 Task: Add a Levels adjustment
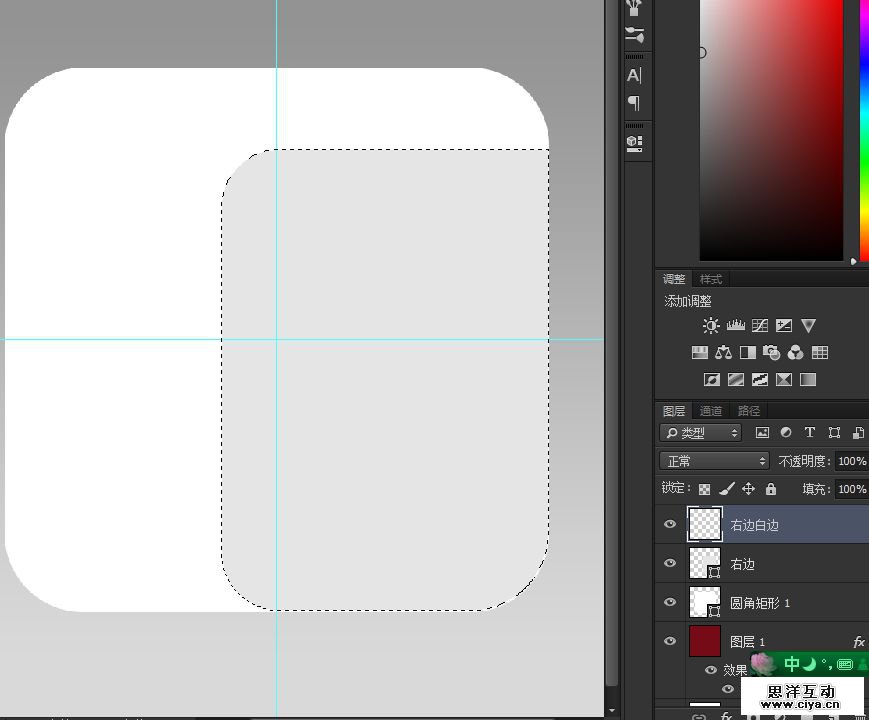(x=736, y=326)
